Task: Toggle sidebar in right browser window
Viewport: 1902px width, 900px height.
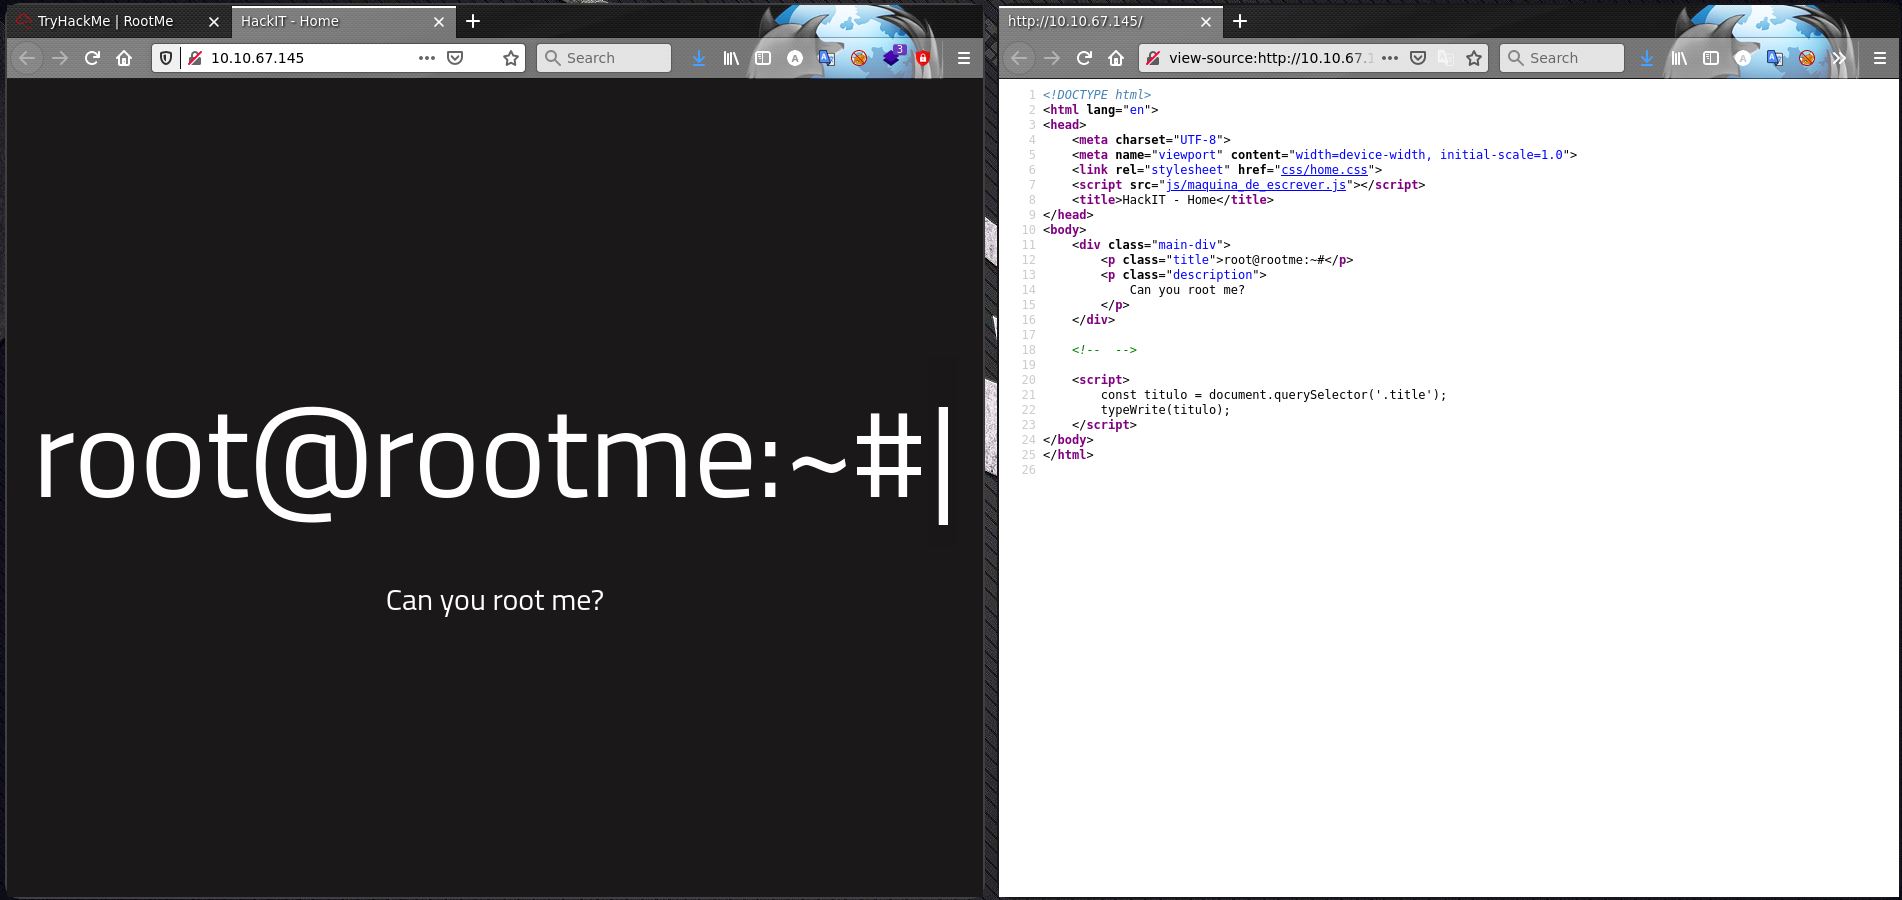Action: [1711, 58]
